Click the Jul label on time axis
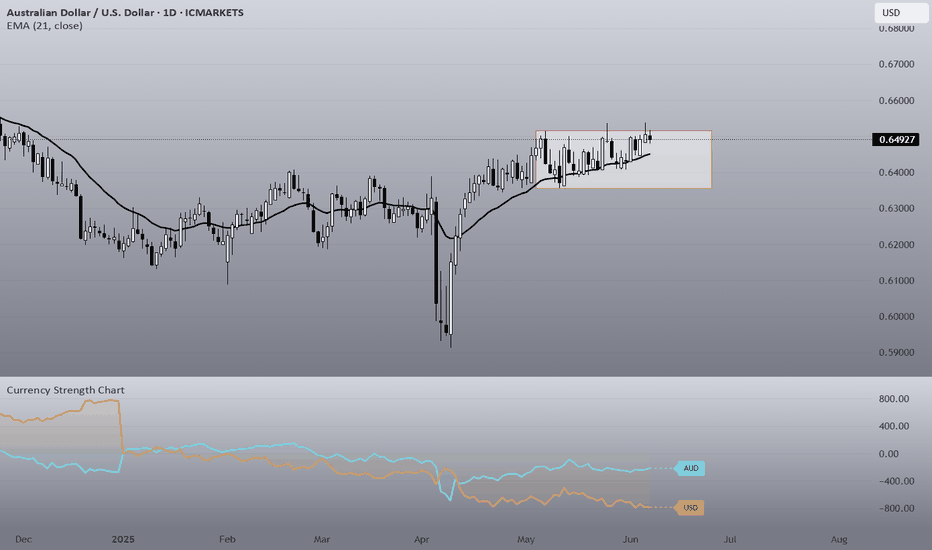Viewport: 932px width, 550px height. 730,539
